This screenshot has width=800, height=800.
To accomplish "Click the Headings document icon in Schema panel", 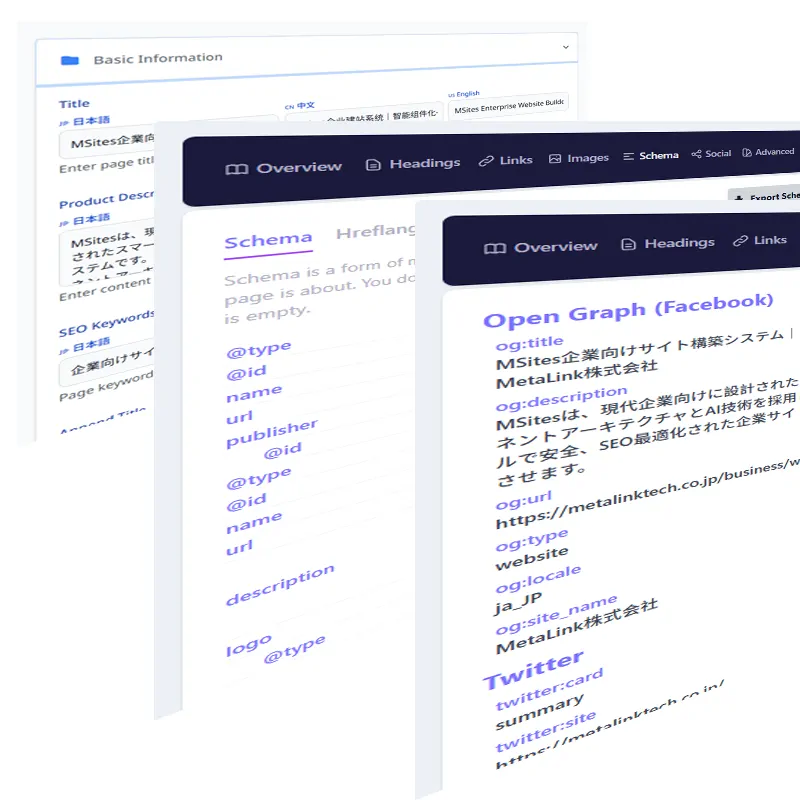I will [x=374, y=164].
